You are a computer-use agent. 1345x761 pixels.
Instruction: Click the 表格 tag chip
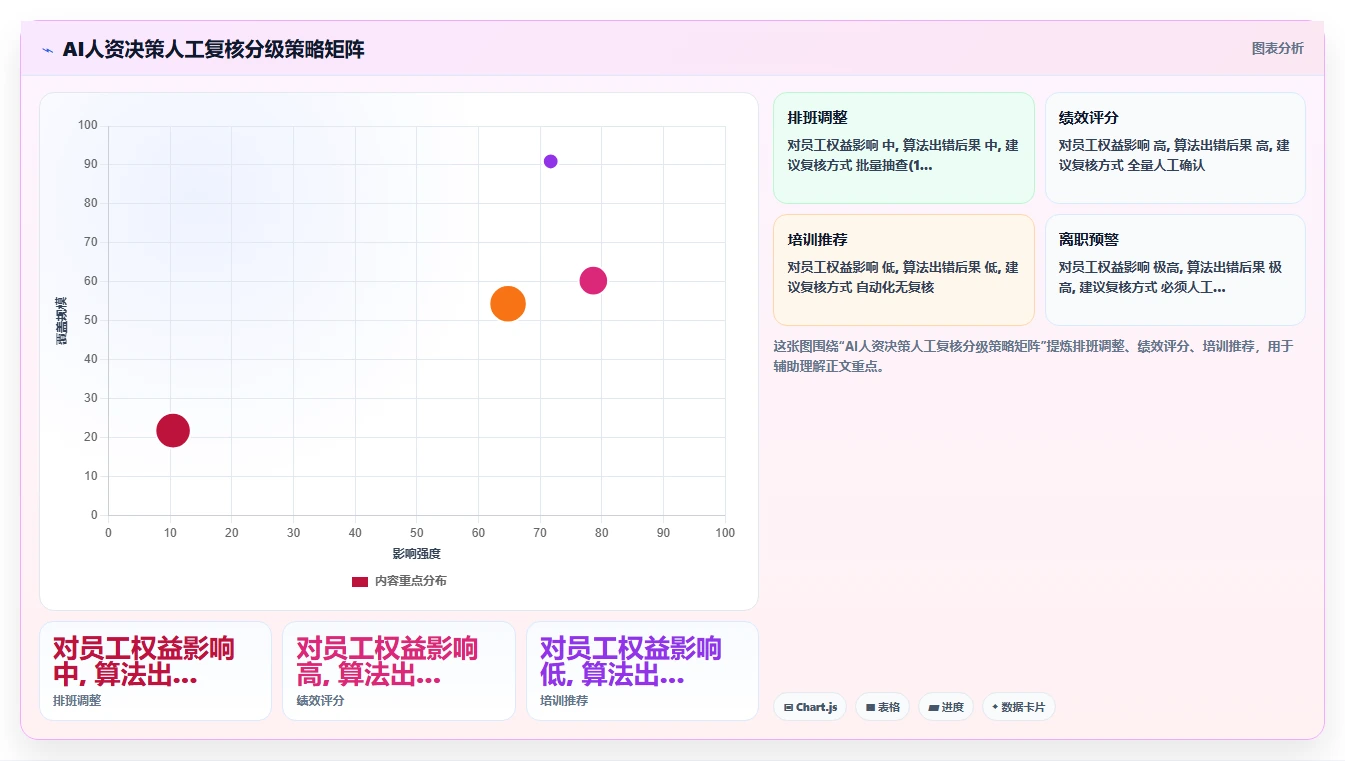click(883, 707)
